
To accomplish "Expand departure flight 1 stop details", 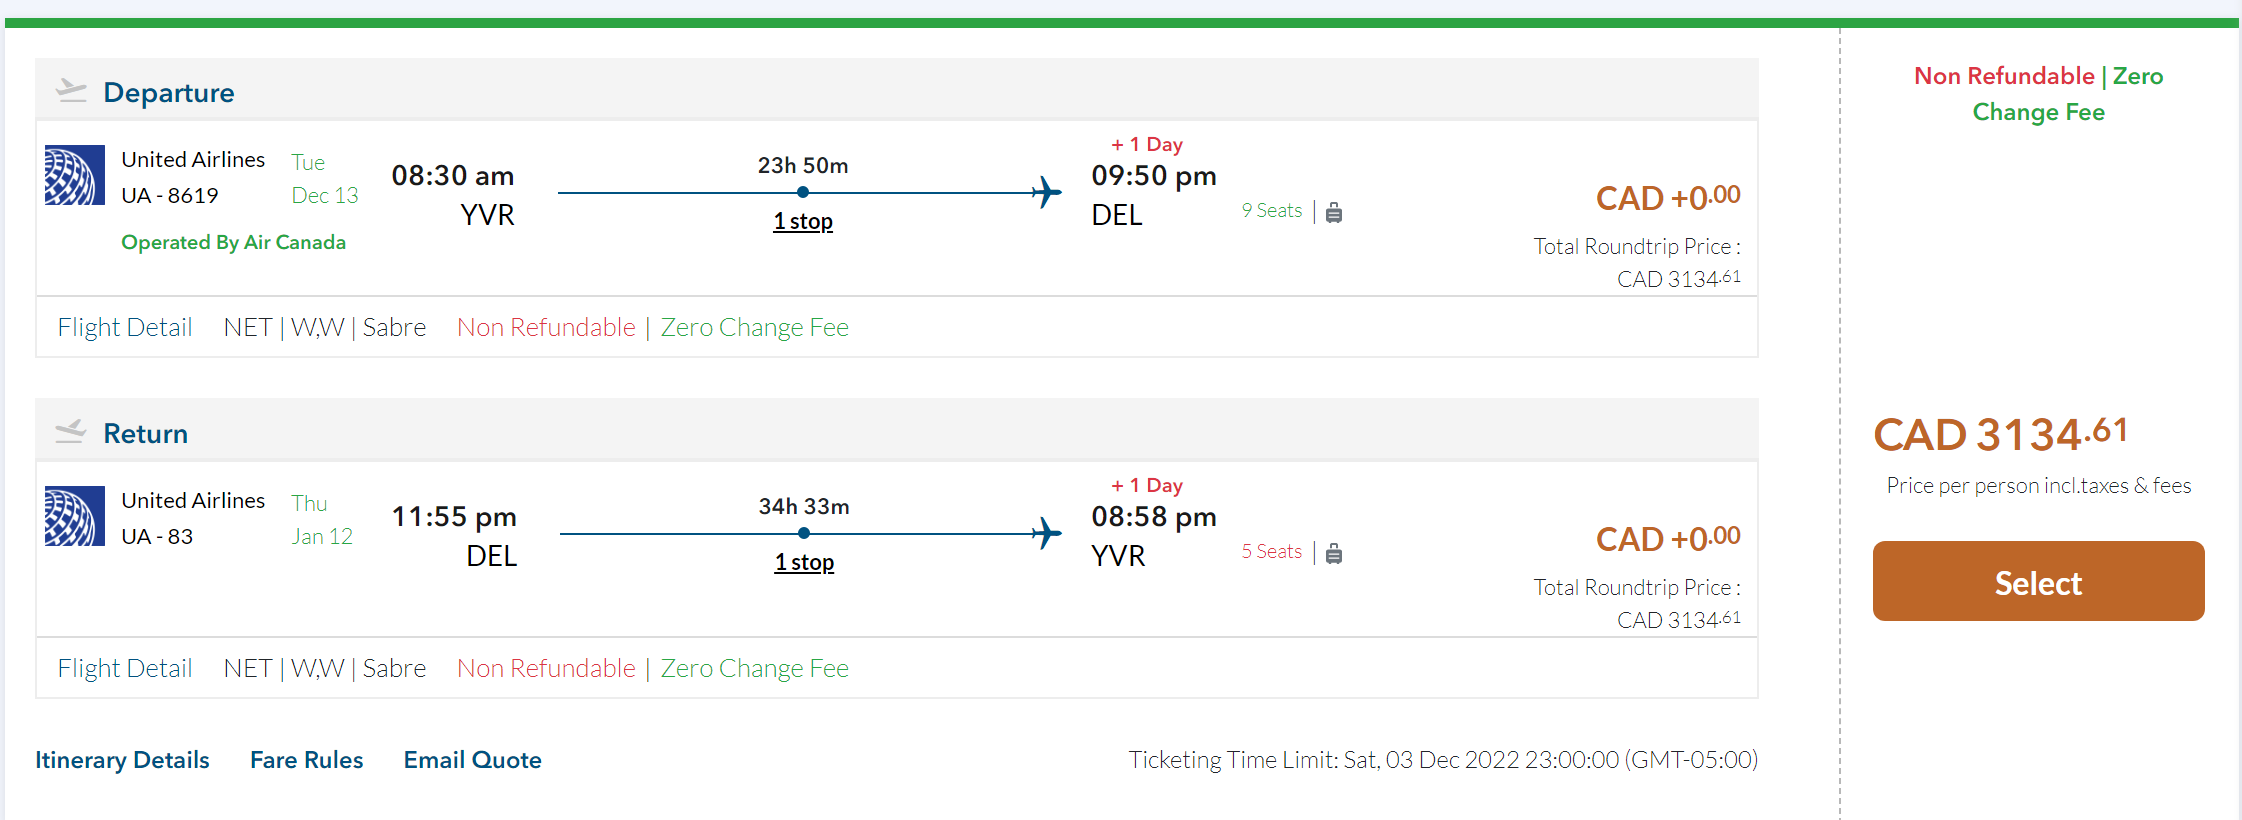I will pyautogui.click(x=802, y=221).
